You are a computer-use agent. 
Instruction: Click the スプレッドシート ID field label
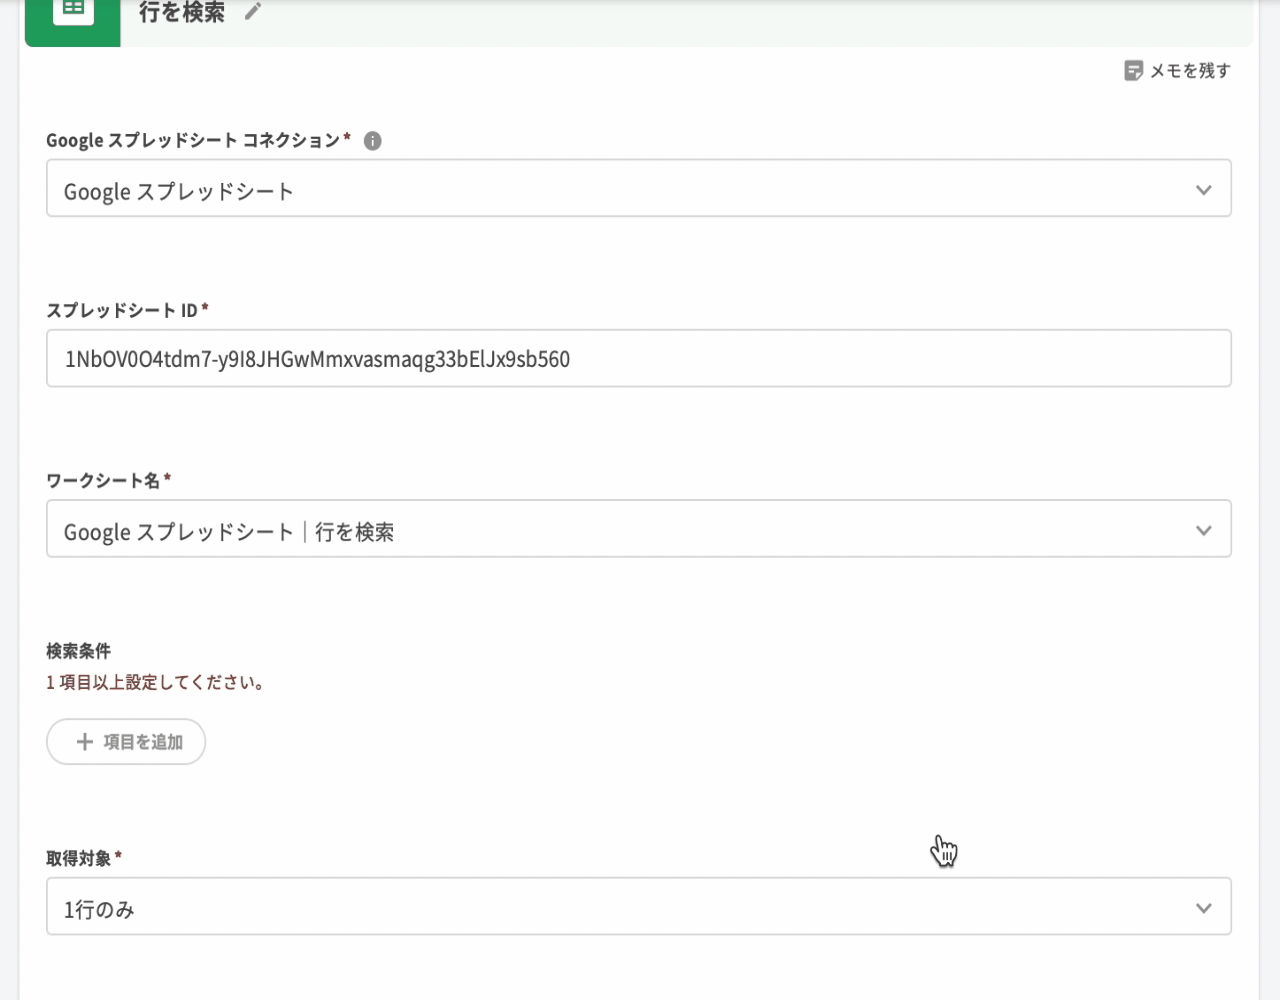point(122,311)
